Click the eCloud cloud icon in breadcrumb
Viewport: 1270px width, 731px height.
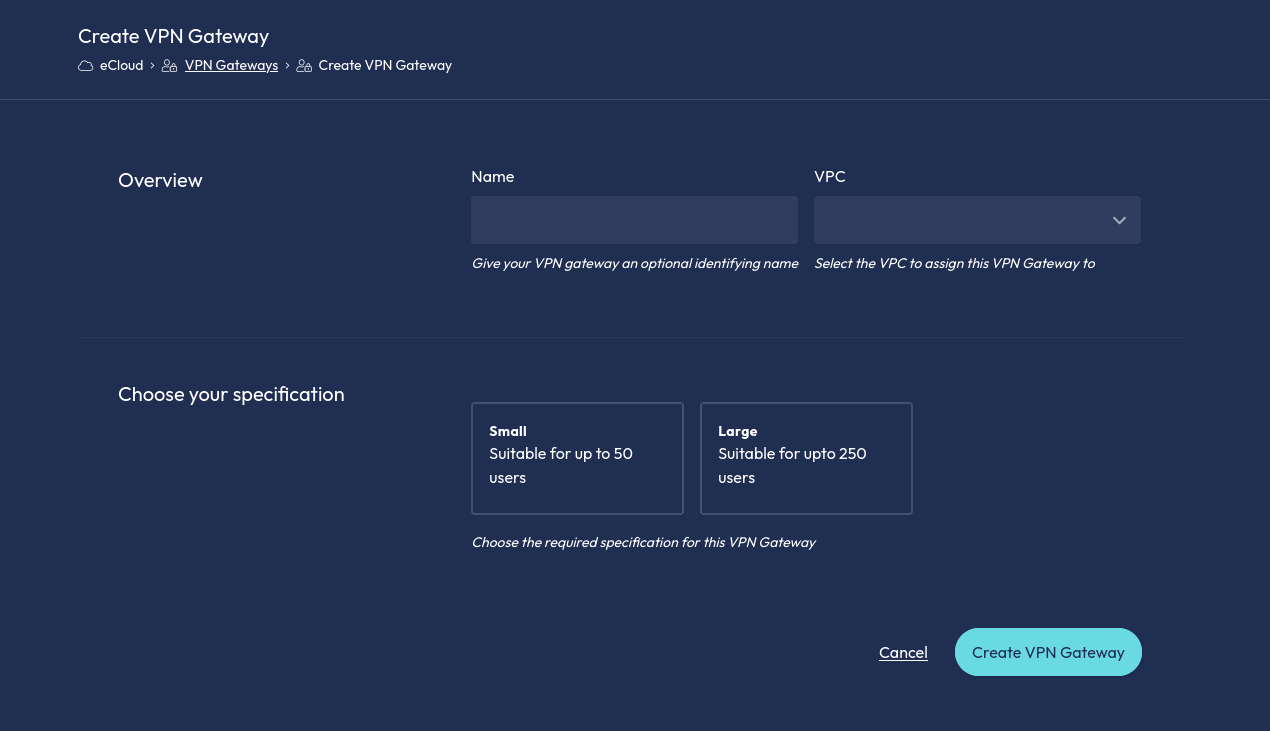click(86, 65)
